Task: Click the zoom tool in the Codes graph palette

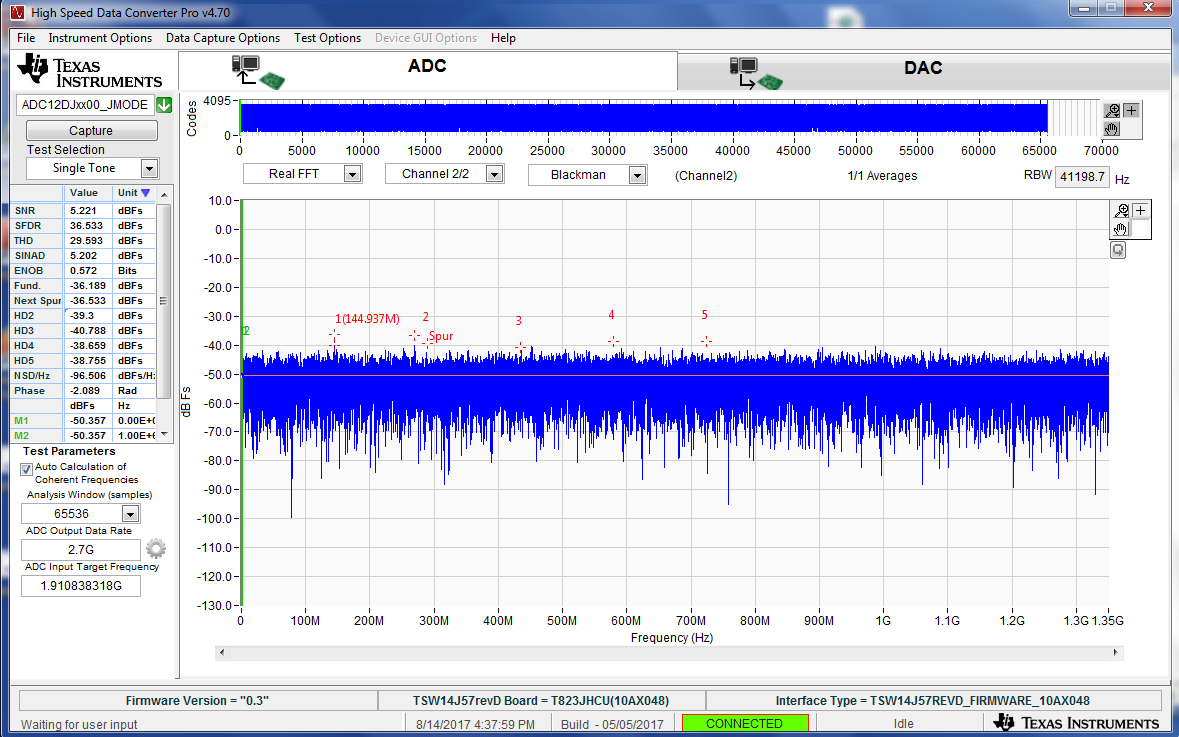Action: click(x=1112, y=111)
